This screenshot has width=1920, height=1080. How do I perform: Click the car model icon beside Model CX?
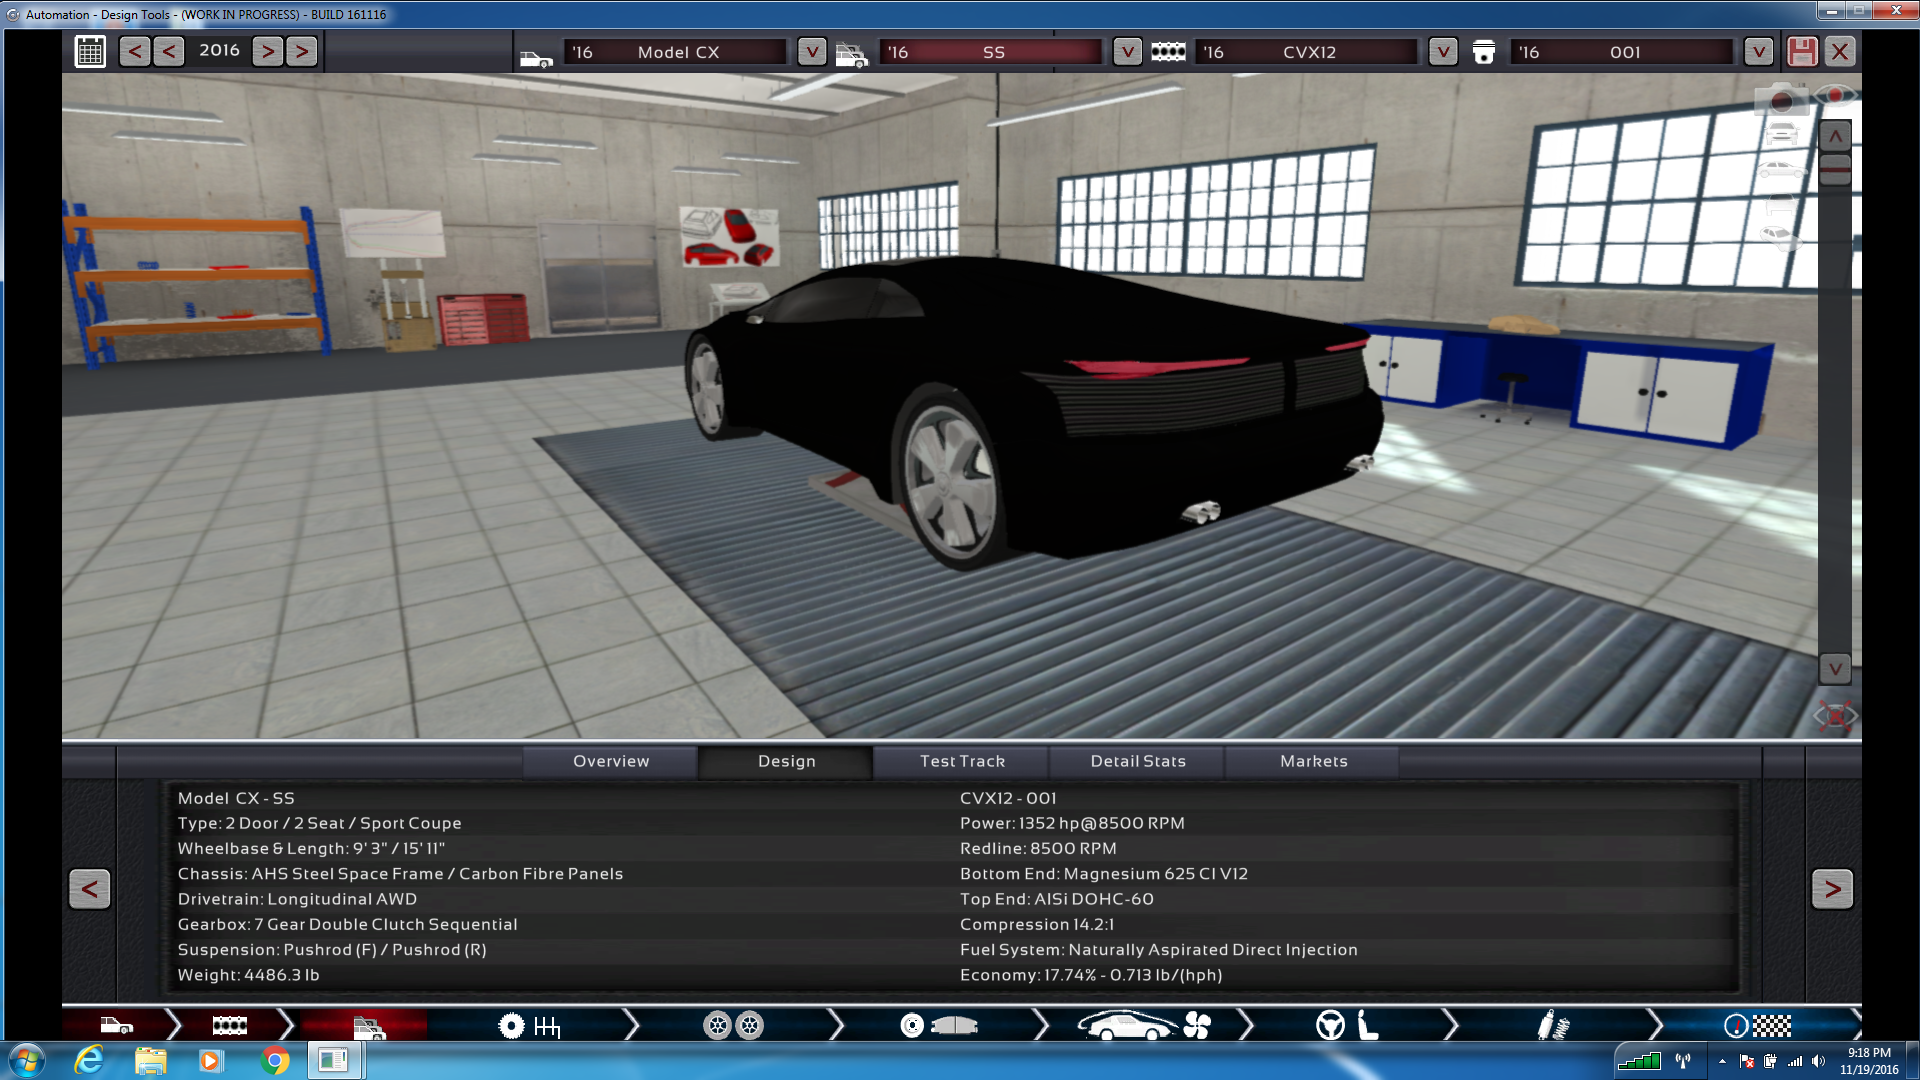coord(536,58)
